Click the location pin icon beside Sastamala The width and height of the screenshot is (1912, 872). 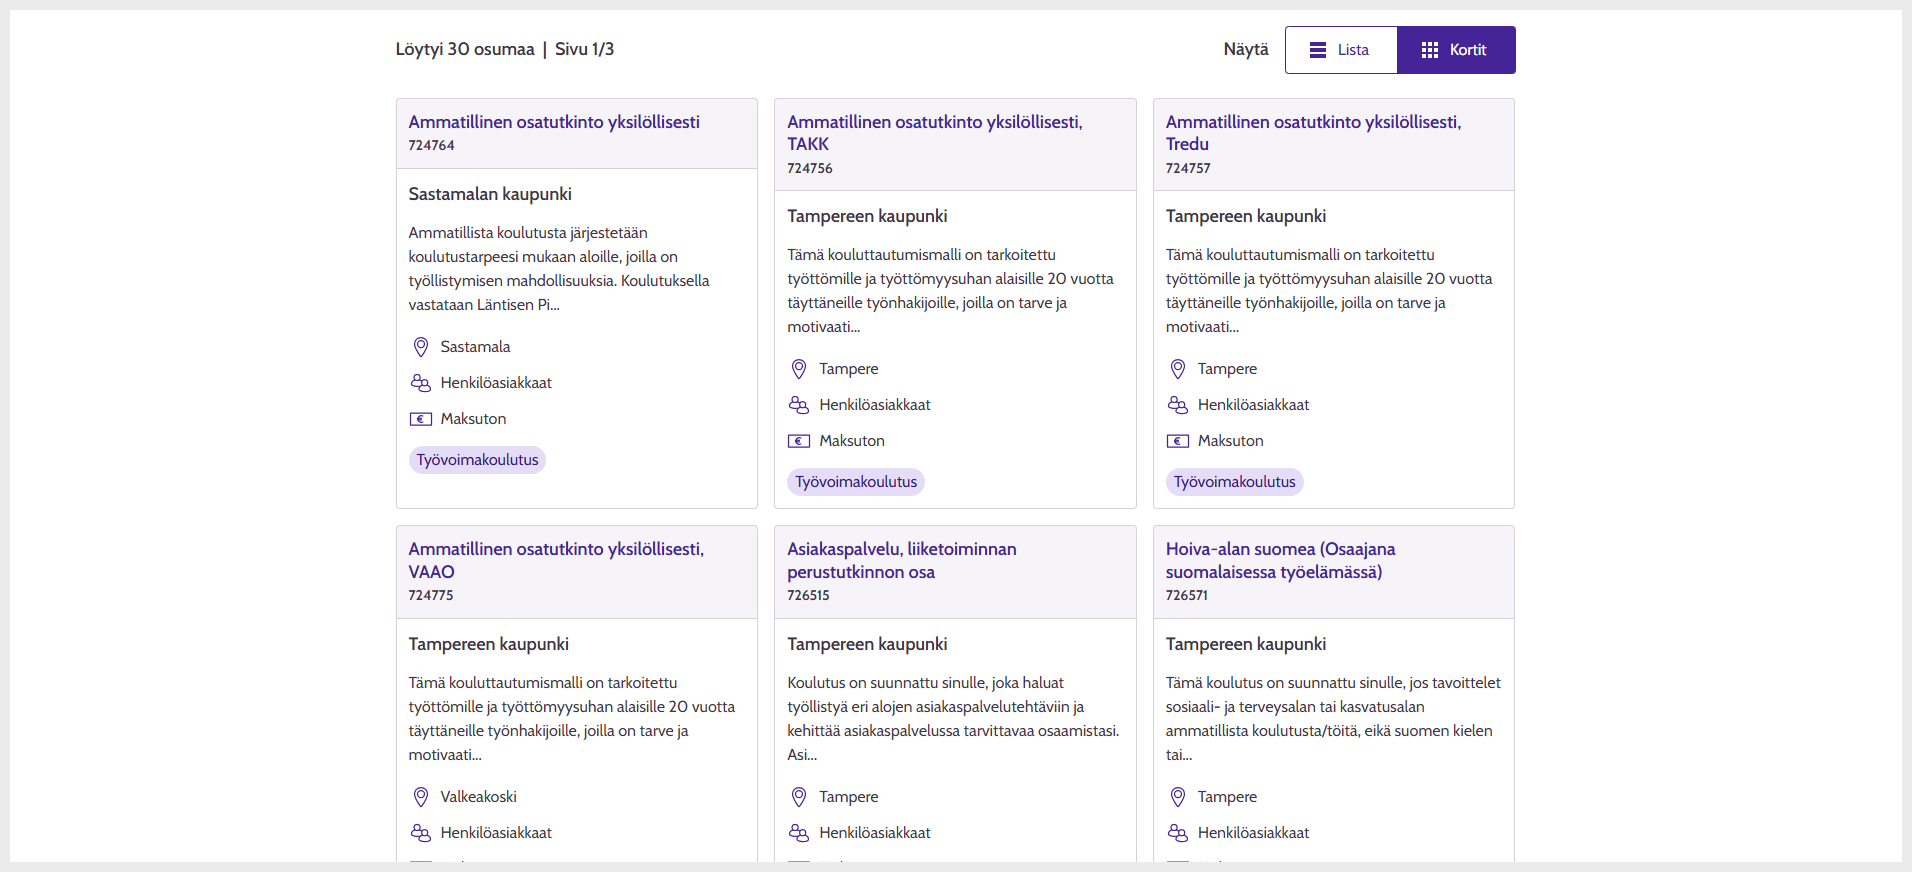(x=421, y=347)
